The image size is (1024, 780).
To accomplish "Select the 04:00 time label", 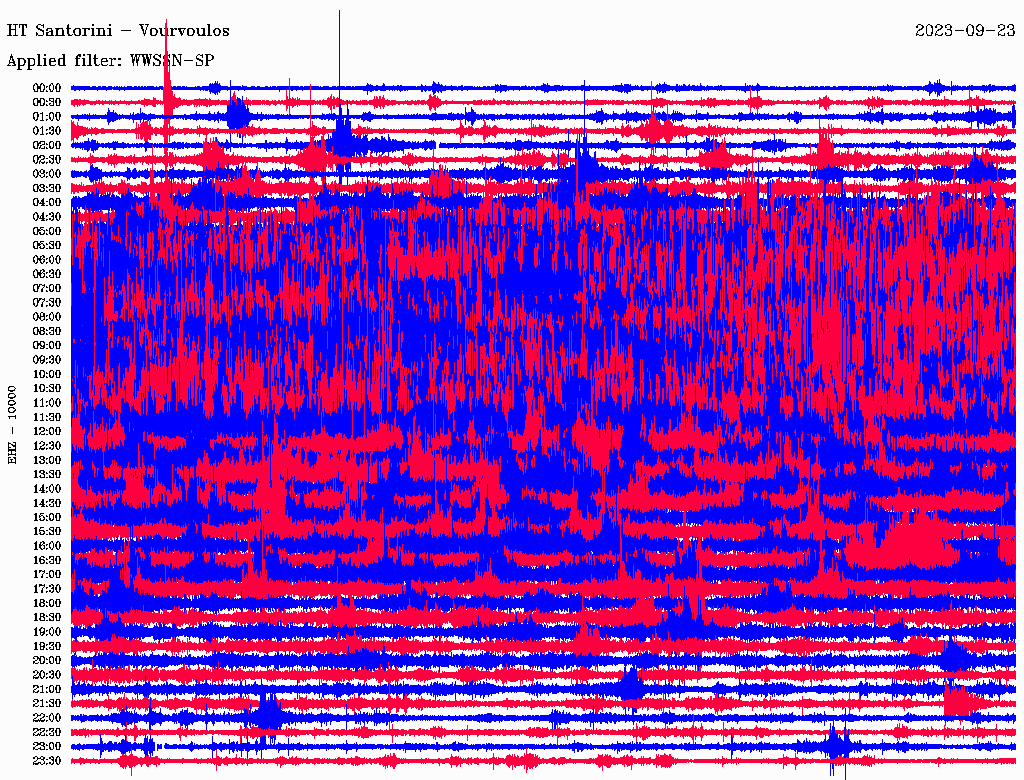I will (x=46, y=203).
